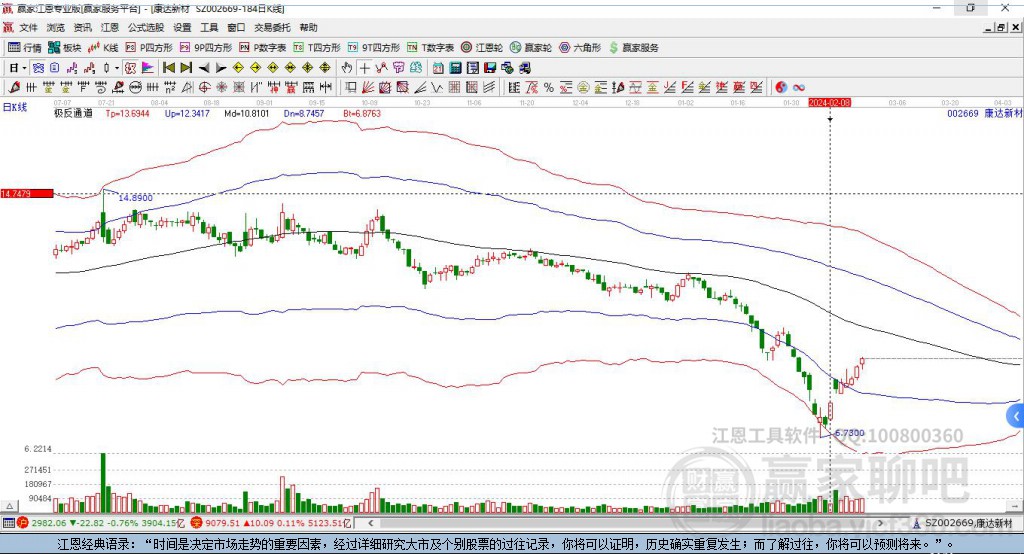Open the 设置 menu

(182, 27)
